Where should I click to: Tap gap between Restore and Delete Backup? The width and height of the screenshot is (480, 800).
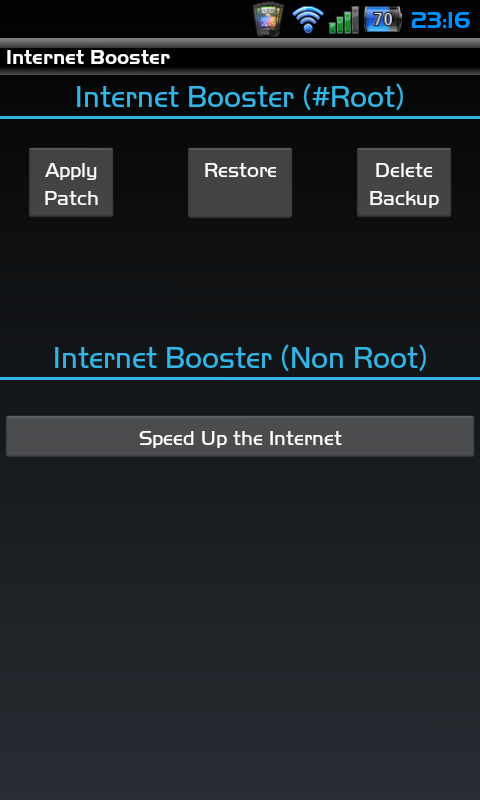(x=324, y=183)
